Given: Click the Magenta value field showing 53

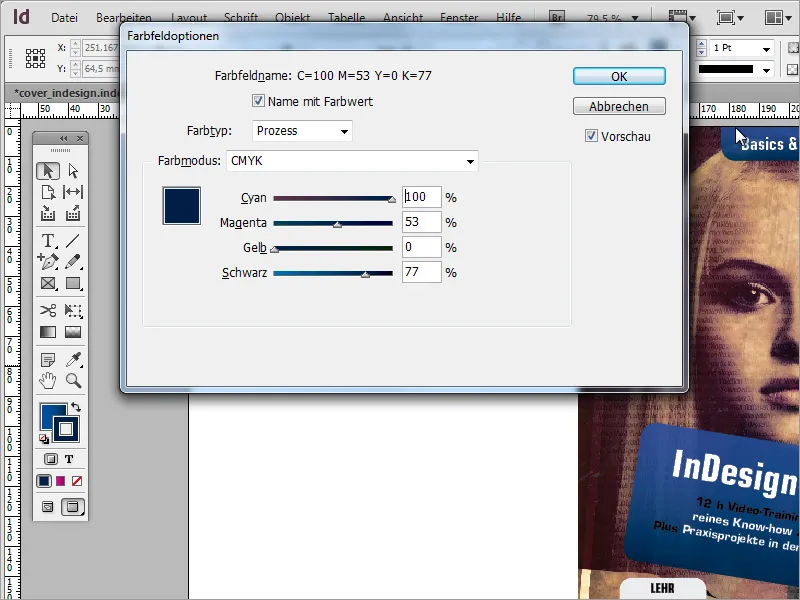Looking at the screenshot, I should click(421, 222).
